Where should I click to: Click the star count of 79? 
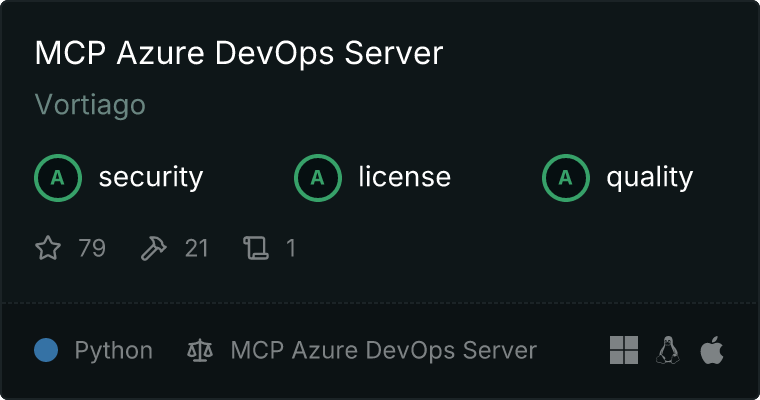tap(92, 248)
